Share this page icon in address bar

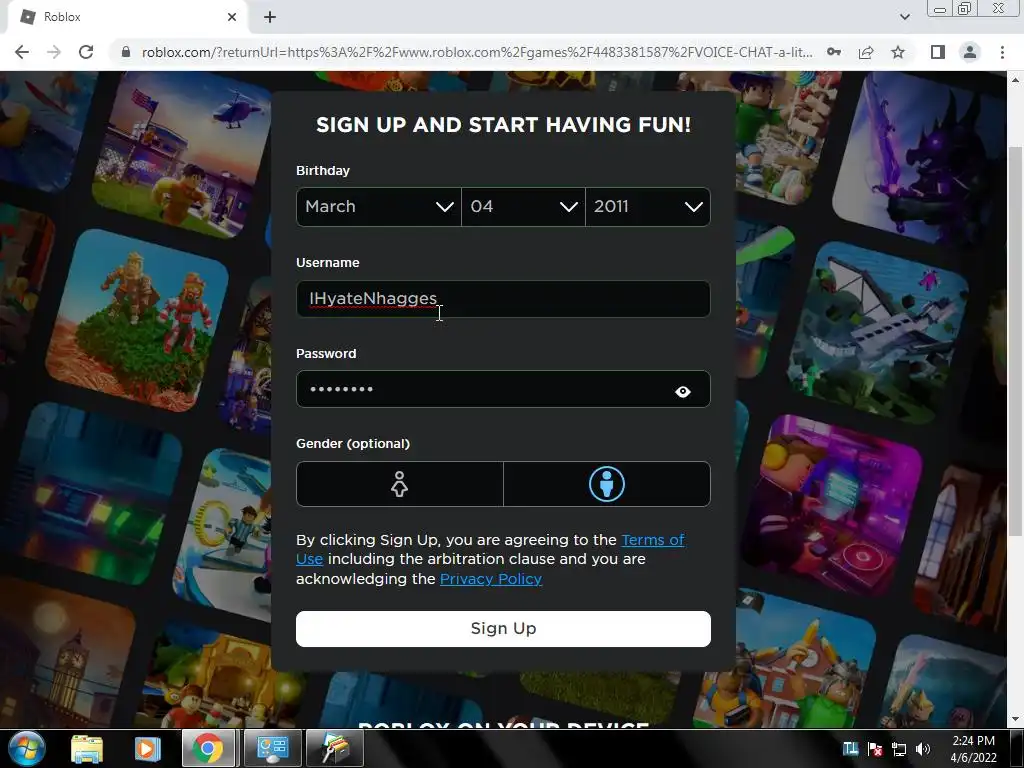tap(866, 52)
